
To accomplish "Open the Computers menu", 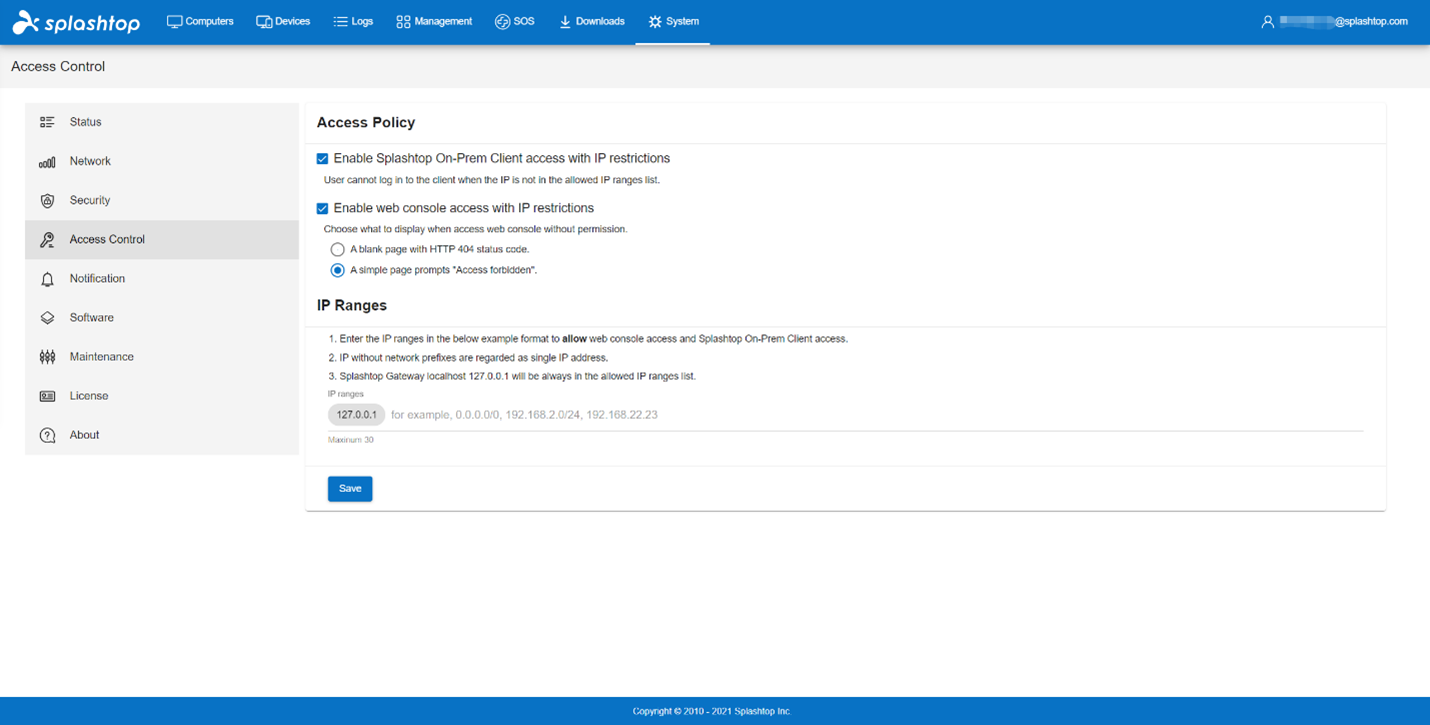I will (x=200, y=21).
